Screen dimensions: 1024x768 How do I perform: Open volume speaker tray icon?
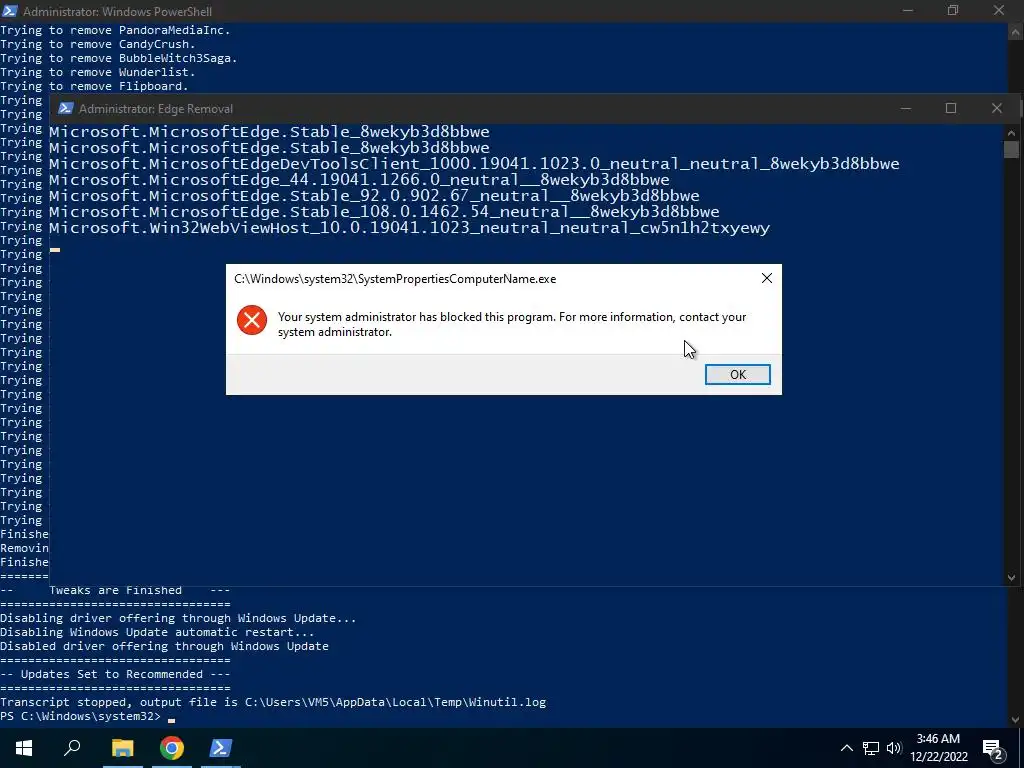[894, 748]
